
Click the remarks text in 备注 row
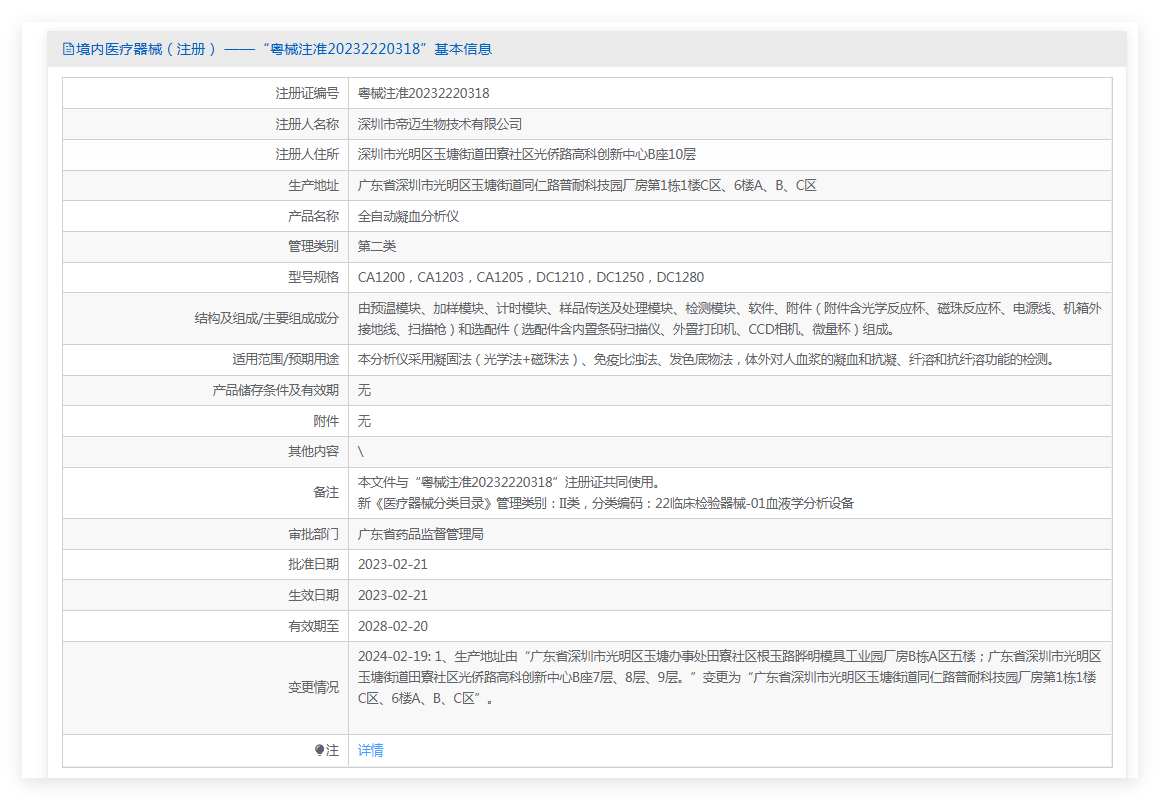(x=605, y=492)
